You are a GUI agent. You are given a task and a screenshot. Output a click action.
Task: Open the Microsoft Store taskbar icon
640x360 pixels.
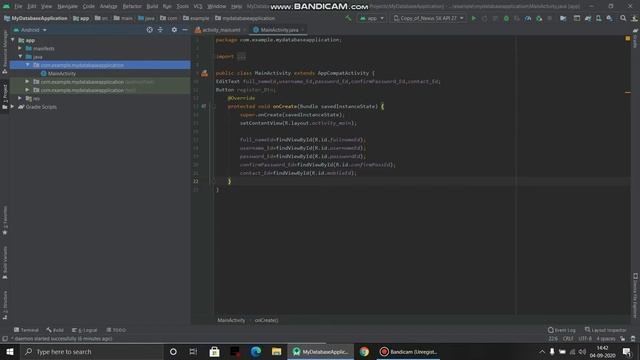click(x=214, y=351)
